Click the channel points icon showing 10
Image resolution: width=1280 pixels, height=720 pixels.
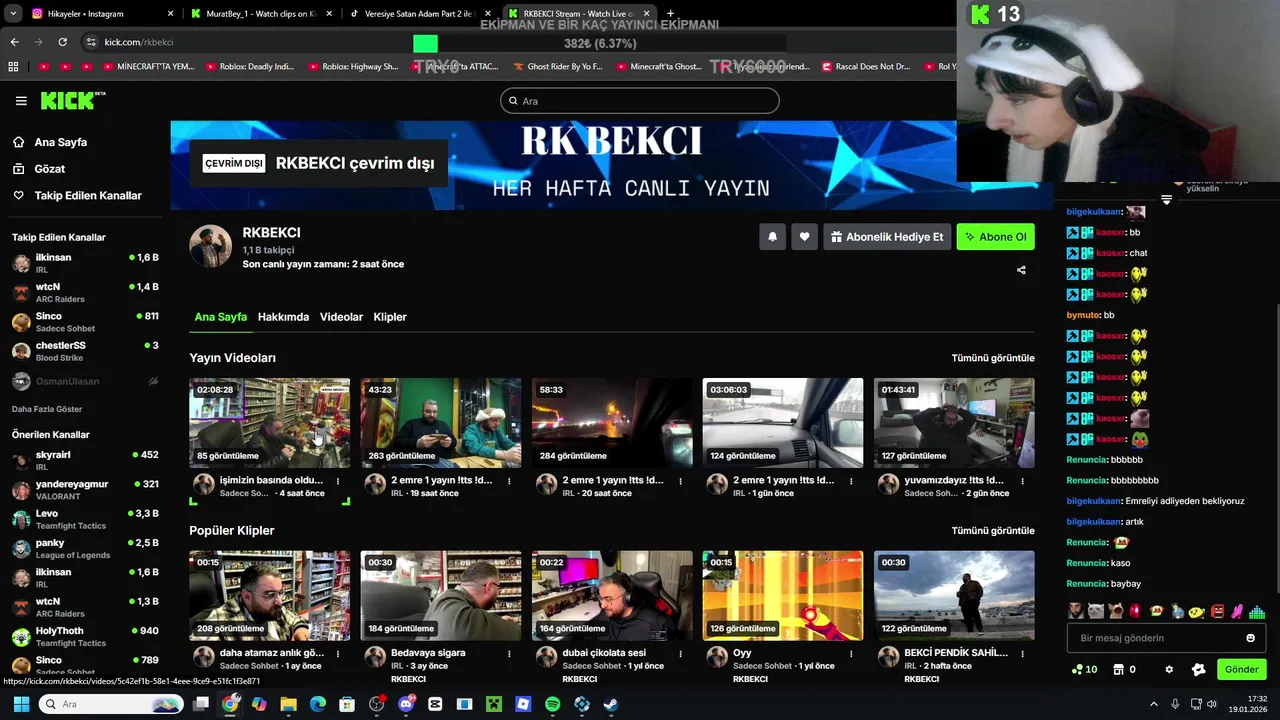(x=1084, y=670)
